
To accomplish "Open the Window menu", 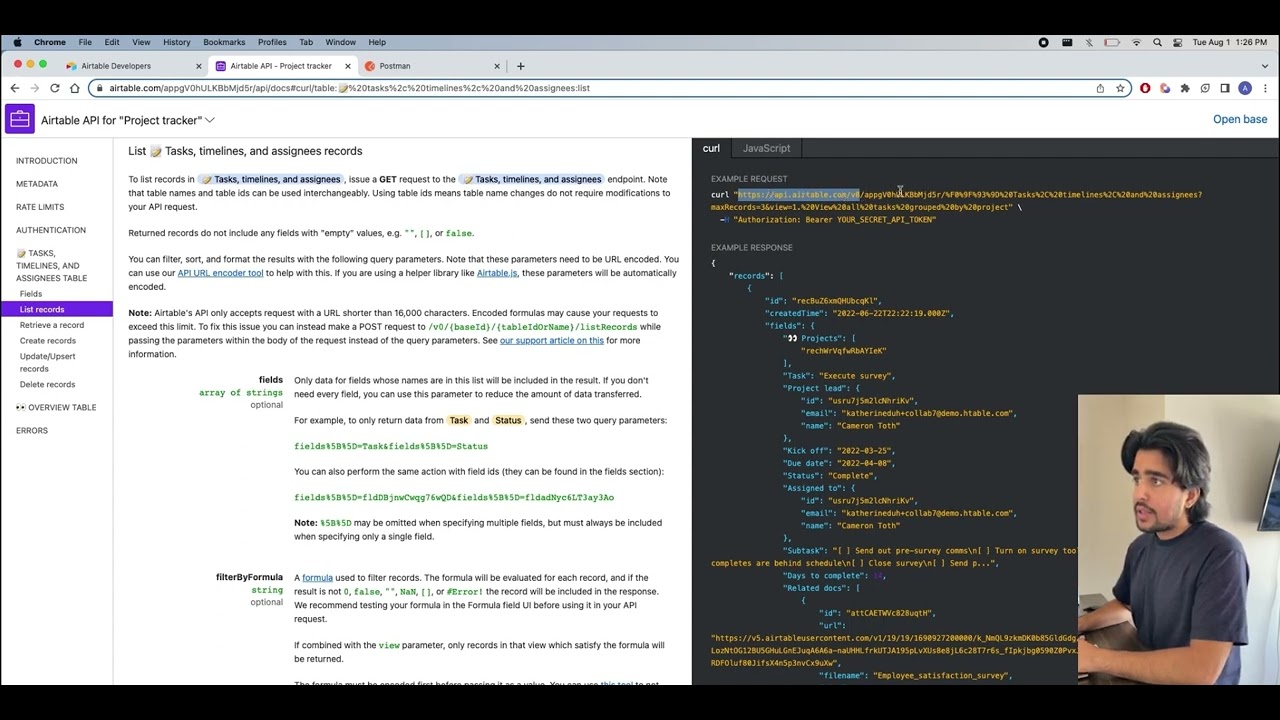I will click(x=340, y=42).
